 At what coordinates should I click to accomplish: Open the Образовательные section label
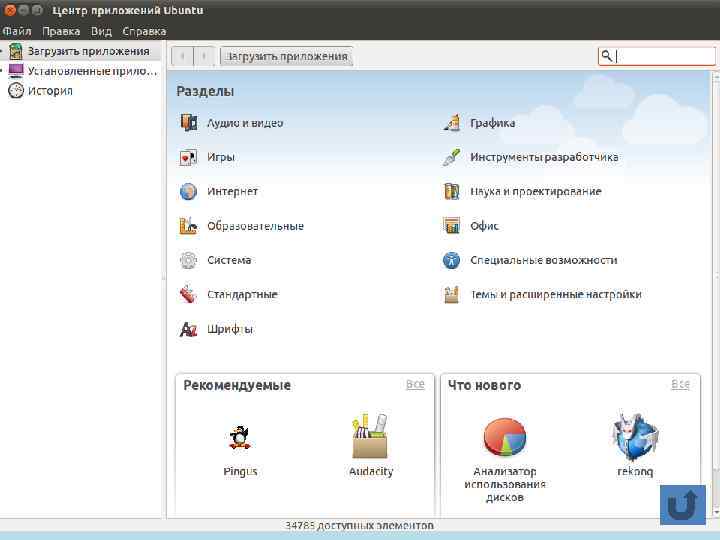(255, 226)
